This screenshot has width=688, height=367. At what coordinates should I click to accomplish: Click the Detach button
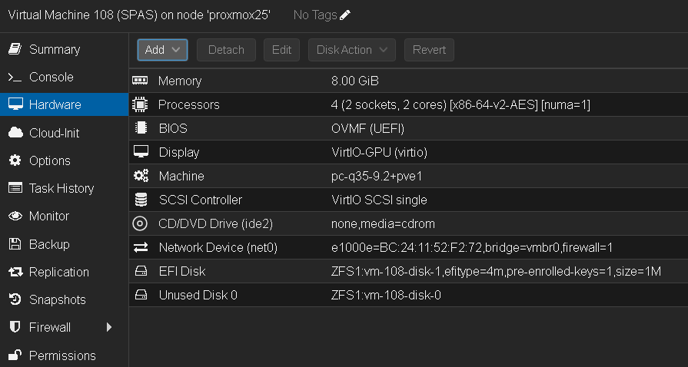(226, 50)
